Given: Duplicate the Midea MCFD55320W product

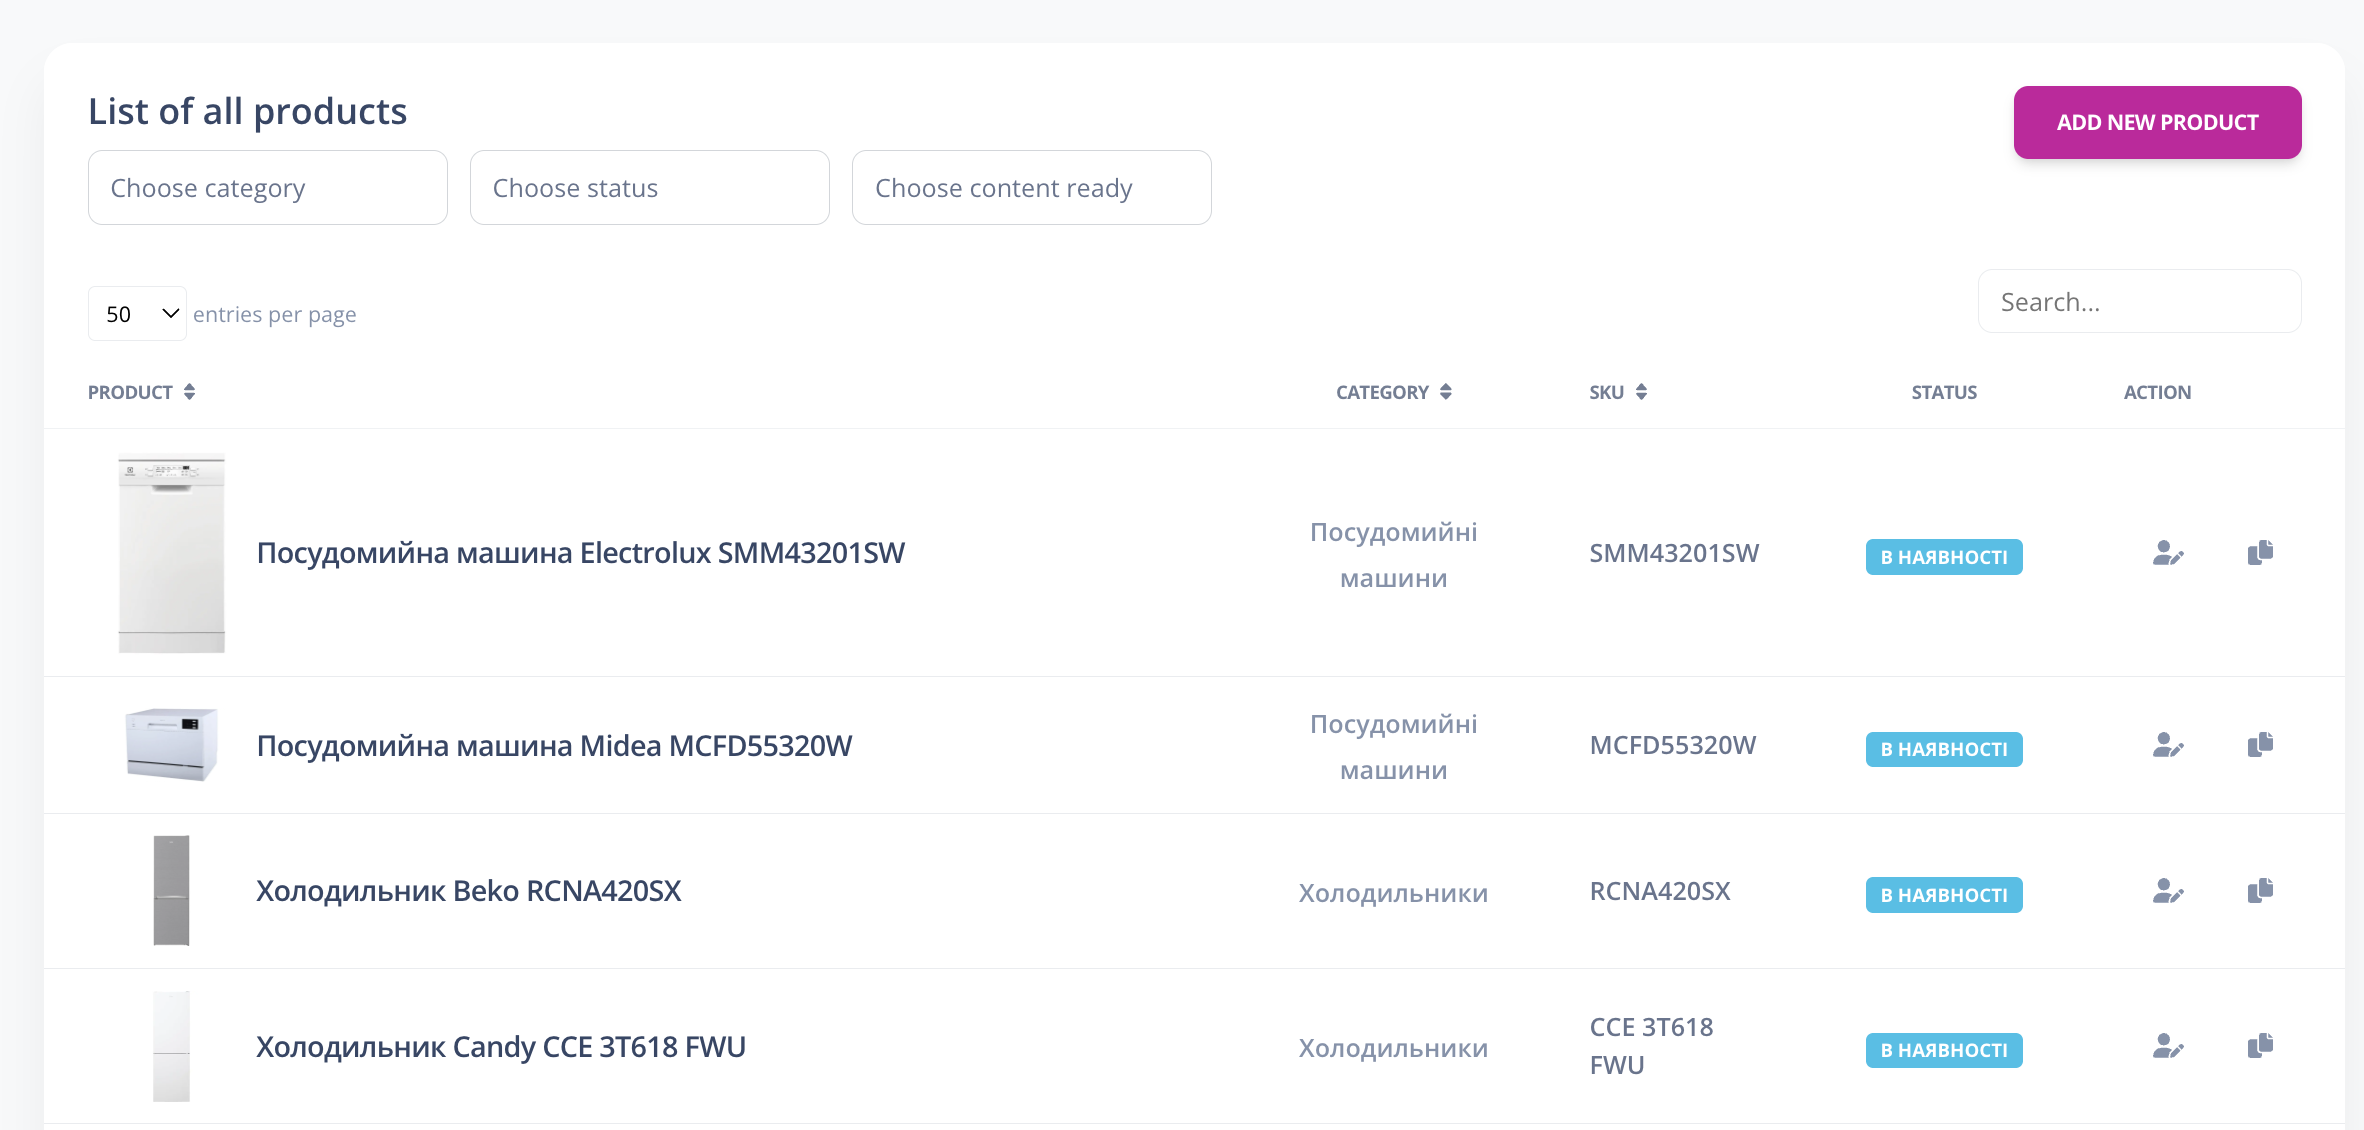Looking at the screenshot, I should click(x=2260, y=745).
